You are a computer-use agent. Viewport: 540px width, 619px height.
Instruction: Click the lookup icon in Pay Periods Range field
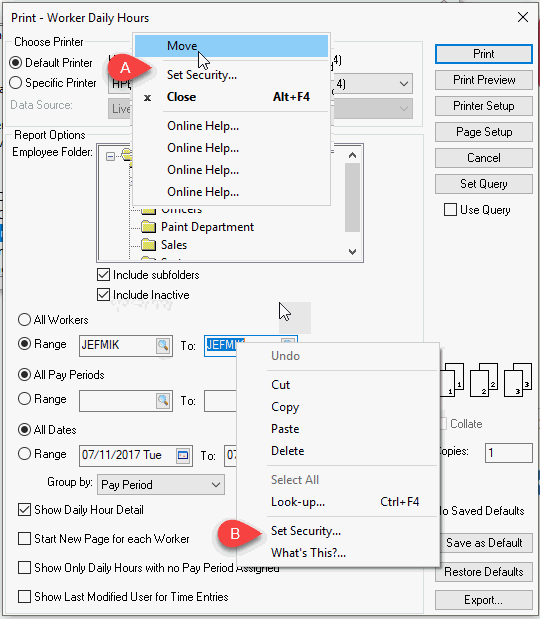coord(163,400)
